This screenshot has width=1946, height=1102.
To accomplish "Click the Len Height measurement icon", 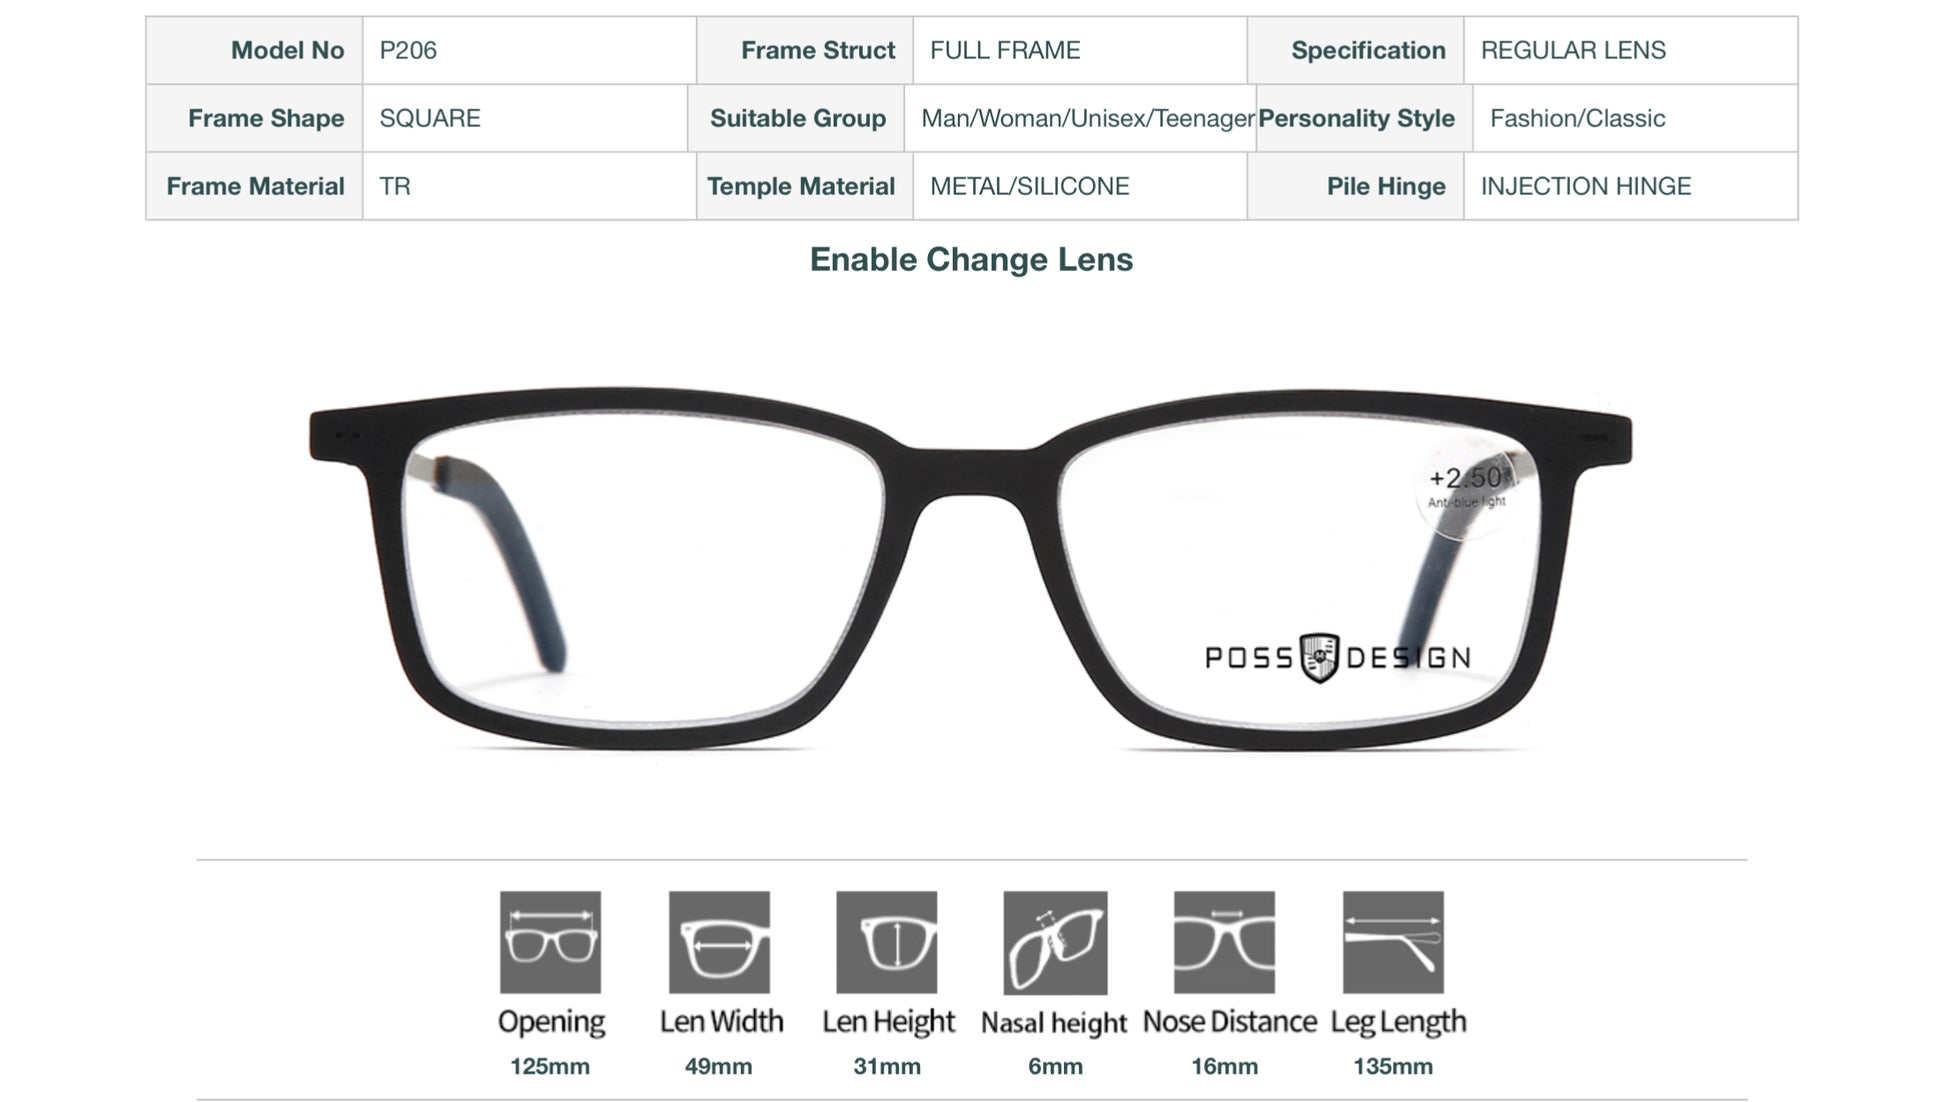I will 887,942.
